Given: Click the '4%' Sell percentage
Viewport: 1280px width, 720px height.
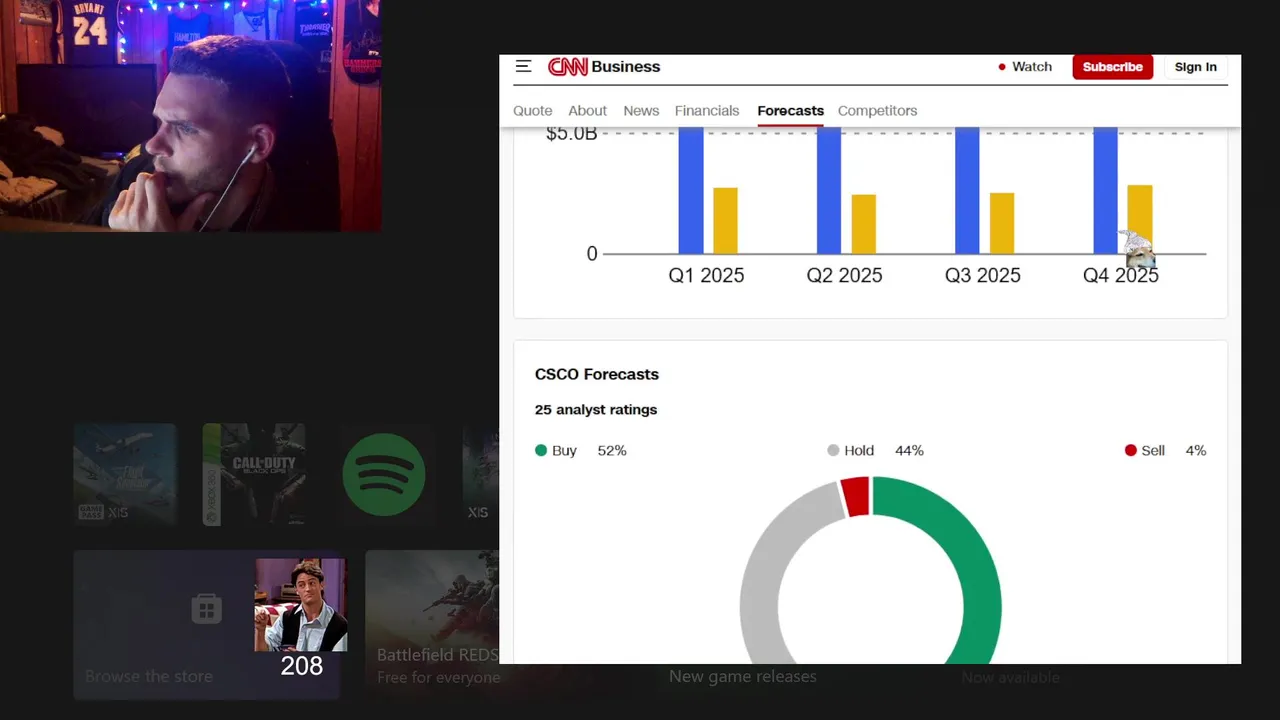Looking at the screenshot, I should 1196,451.
